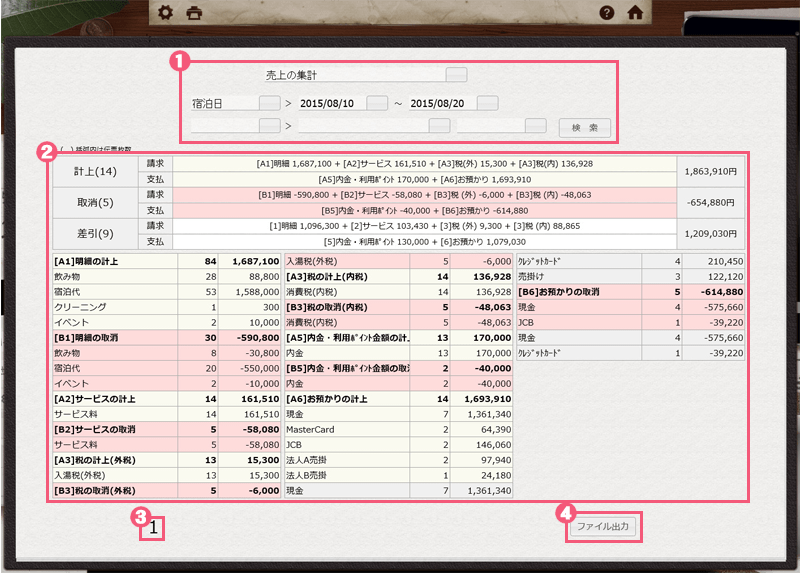Select the [A5]内金 170,000 header row
The image size is (800, 573).
pos(398,338)
